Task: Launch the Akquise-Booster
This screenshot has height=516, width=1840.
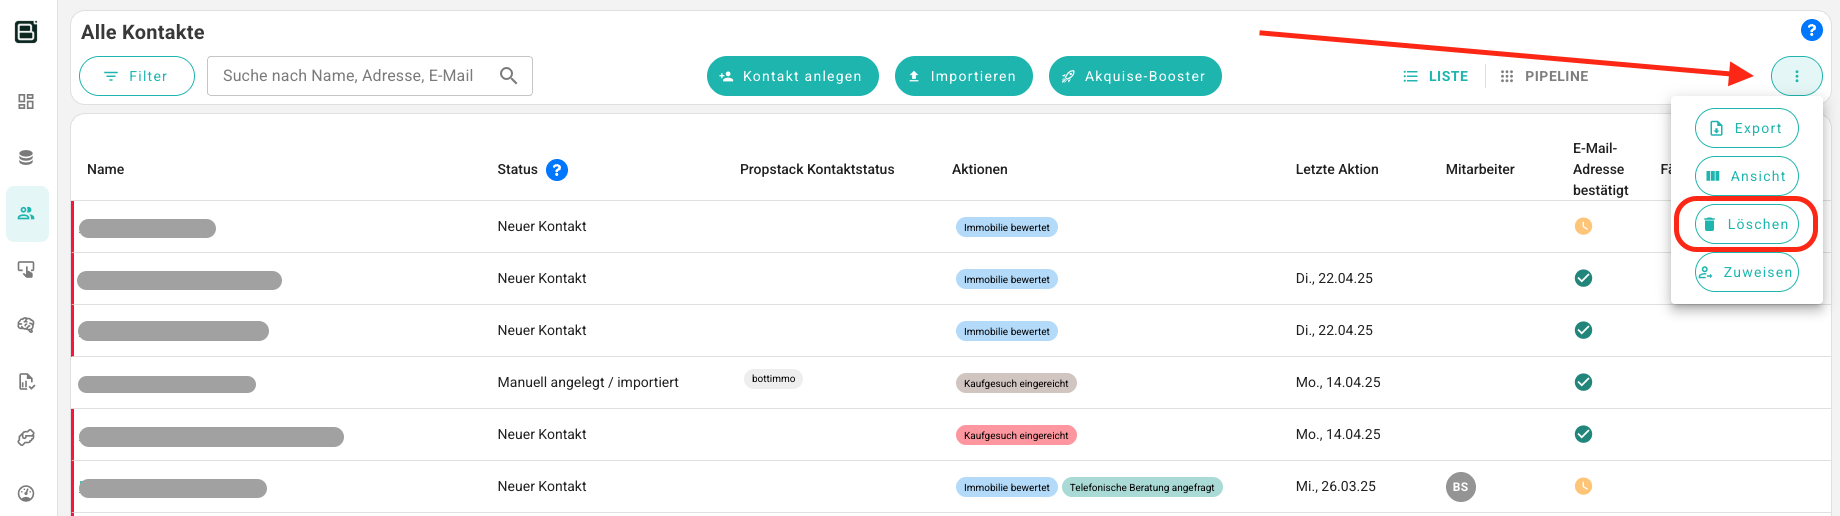Action: 1135,76
